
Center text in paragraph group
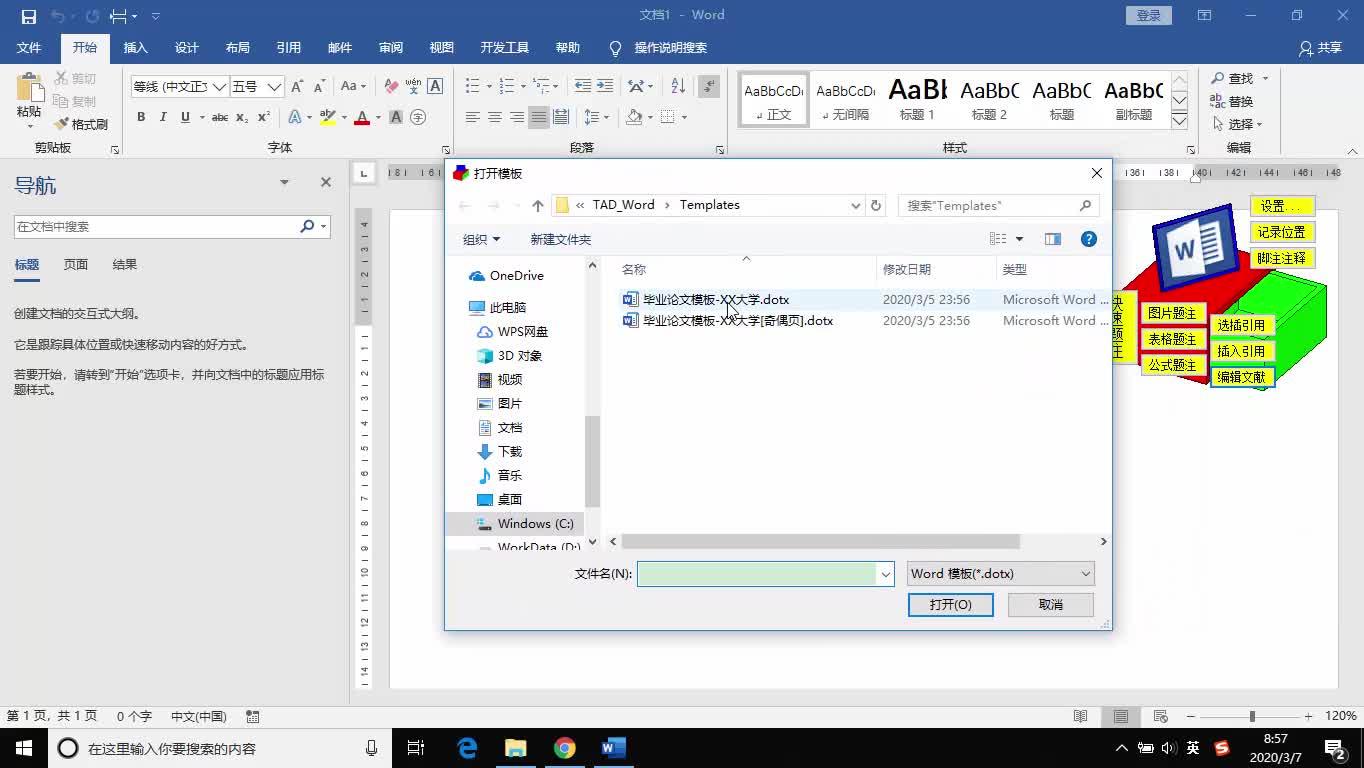(494, 117)
